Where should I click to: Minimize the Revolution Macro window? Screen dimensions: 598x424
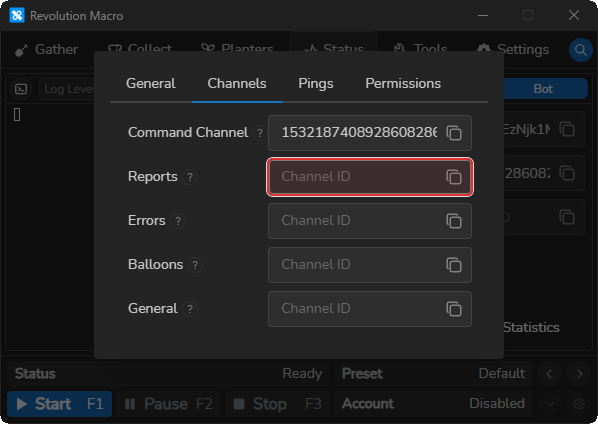(483, 15)
